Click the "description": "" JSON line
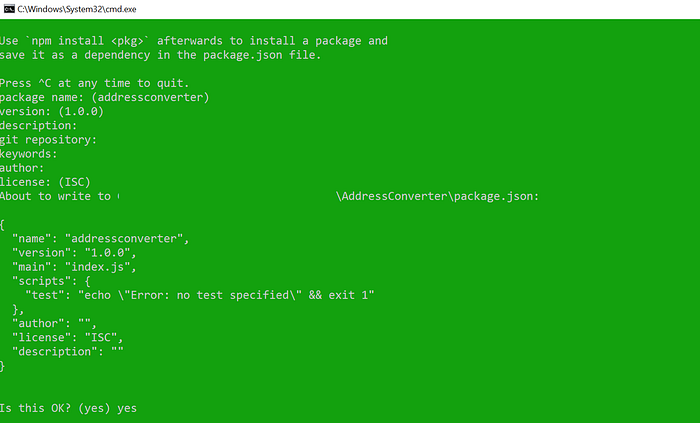This screenshot has height=423, width=700. click(68, 352)
